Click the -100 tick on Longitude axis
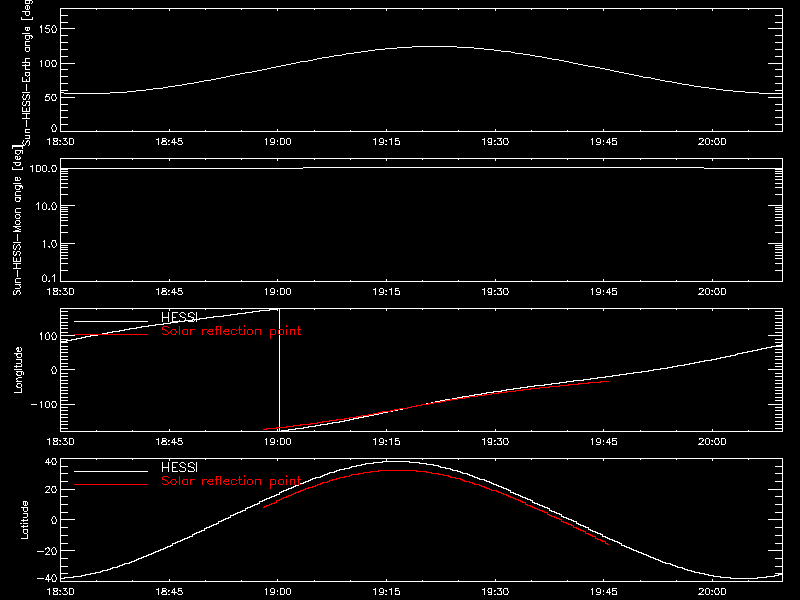 tap(44, 405)
